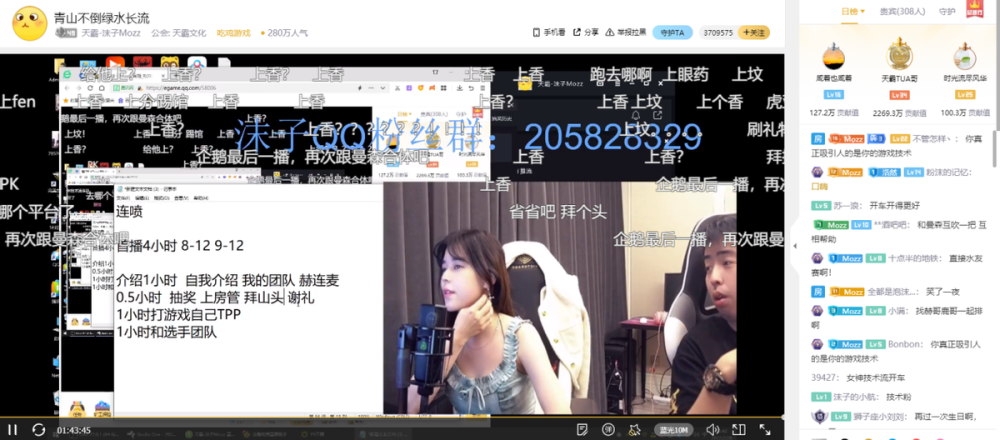Mute the player volume speaker icon
1000x440 pixels.
coord(712,430)
